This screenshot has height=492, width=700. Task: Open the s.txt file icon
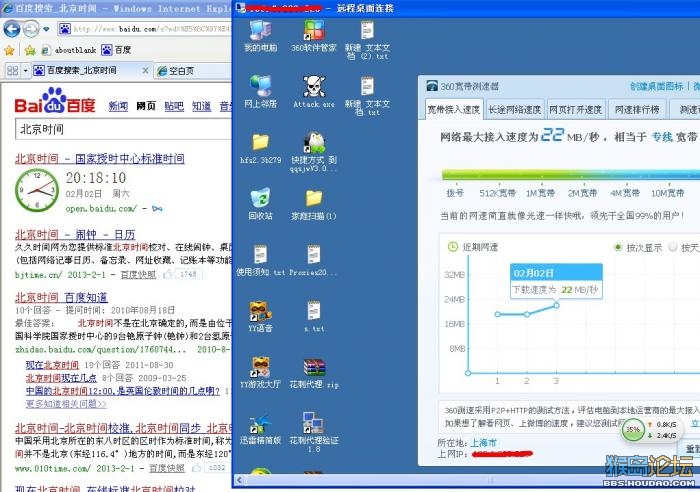[x=314, y=317]
